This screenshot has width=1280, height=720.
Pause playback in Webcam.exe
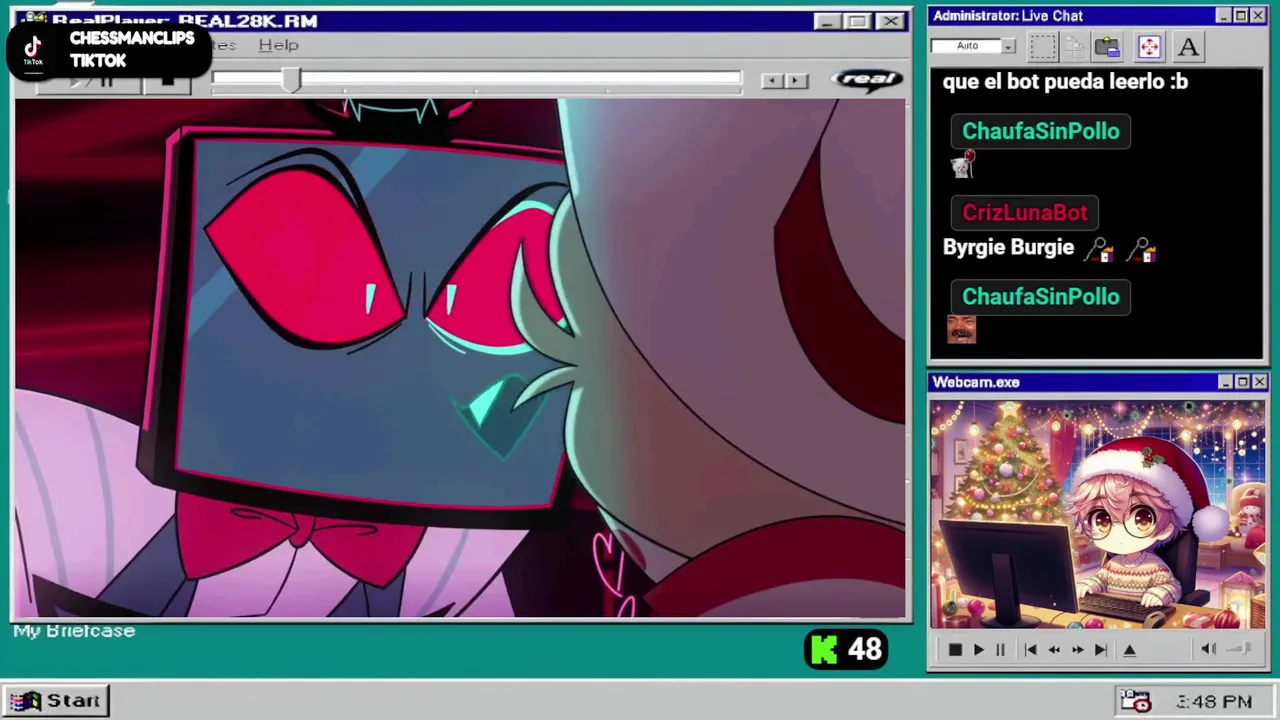1000,650
